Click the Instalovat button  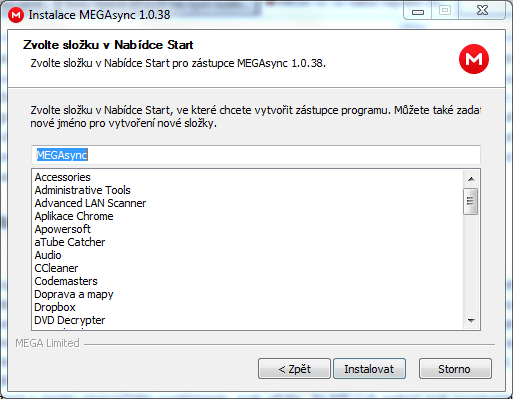(369, 369)
